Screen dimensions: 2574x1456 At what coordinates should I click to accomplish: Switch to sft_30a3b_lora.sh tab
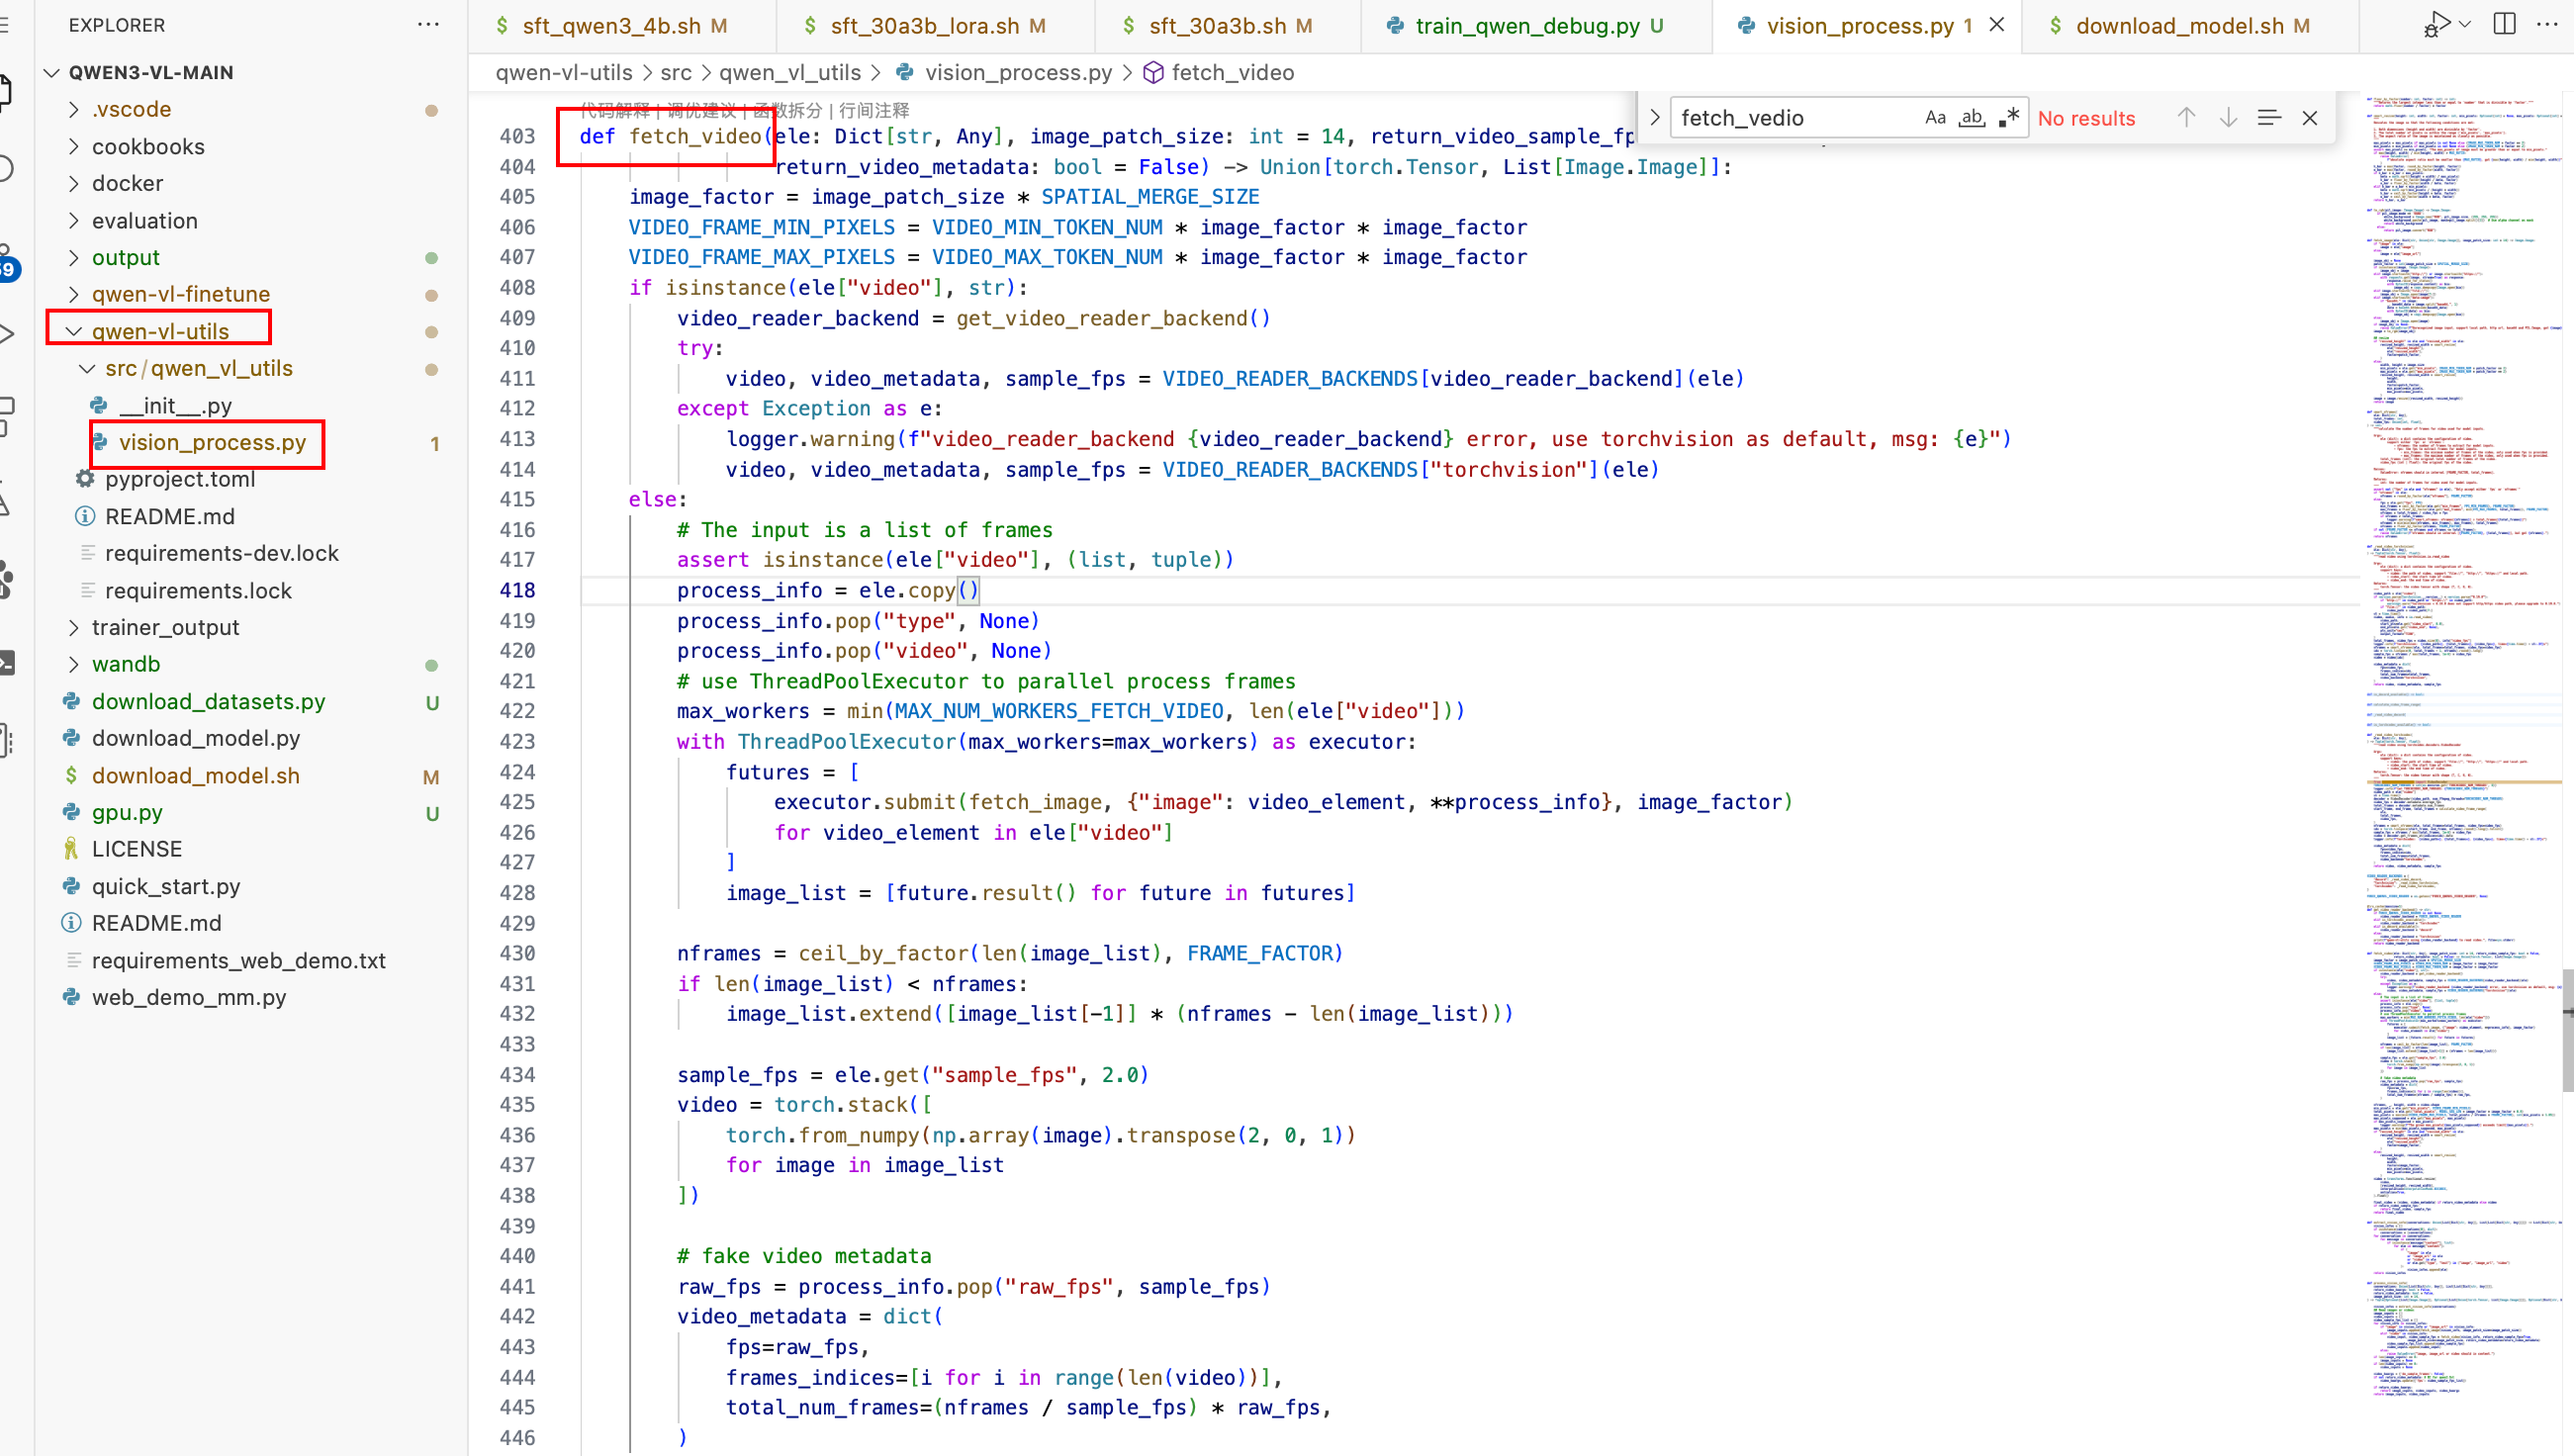point(924,26)
